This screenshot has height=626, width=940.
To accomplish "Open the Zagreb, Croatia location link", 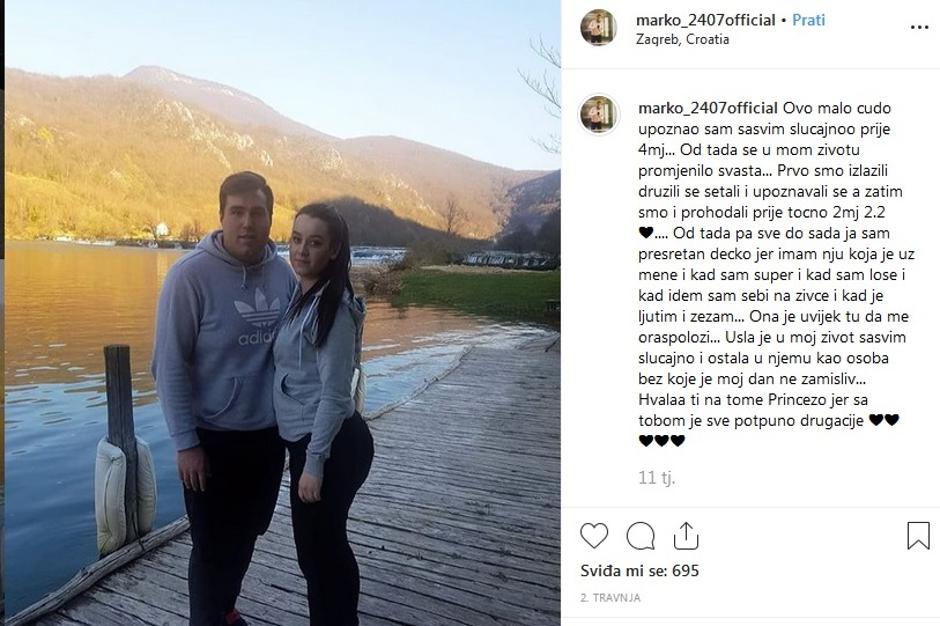I will pyautogui.click(x=682, y=40).
